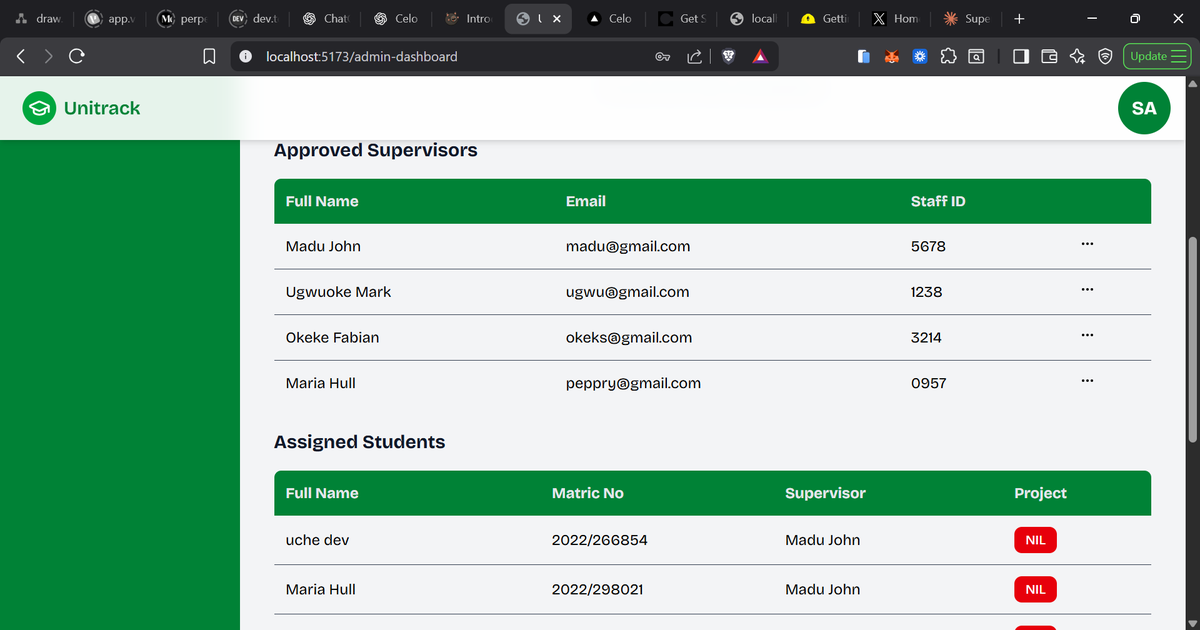Reload the page with refresh icon
This screenshot has height=630, width=1200.
click(77, 56)
